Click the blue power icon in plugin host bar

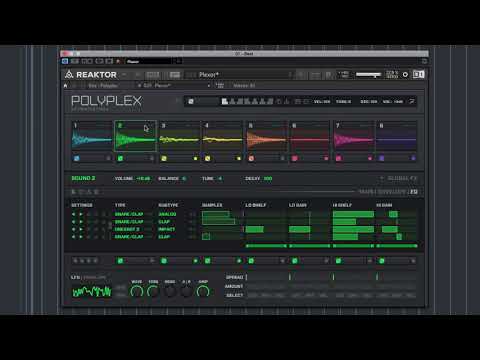(x=65, y=61)
